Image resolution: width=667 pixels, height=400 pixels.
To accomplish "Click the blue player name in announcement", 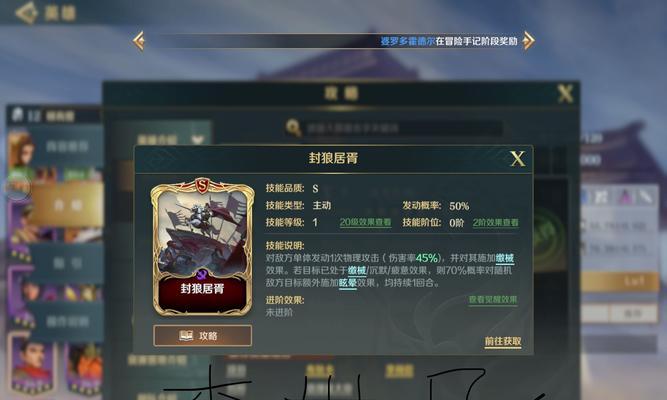I will point(407,41).
